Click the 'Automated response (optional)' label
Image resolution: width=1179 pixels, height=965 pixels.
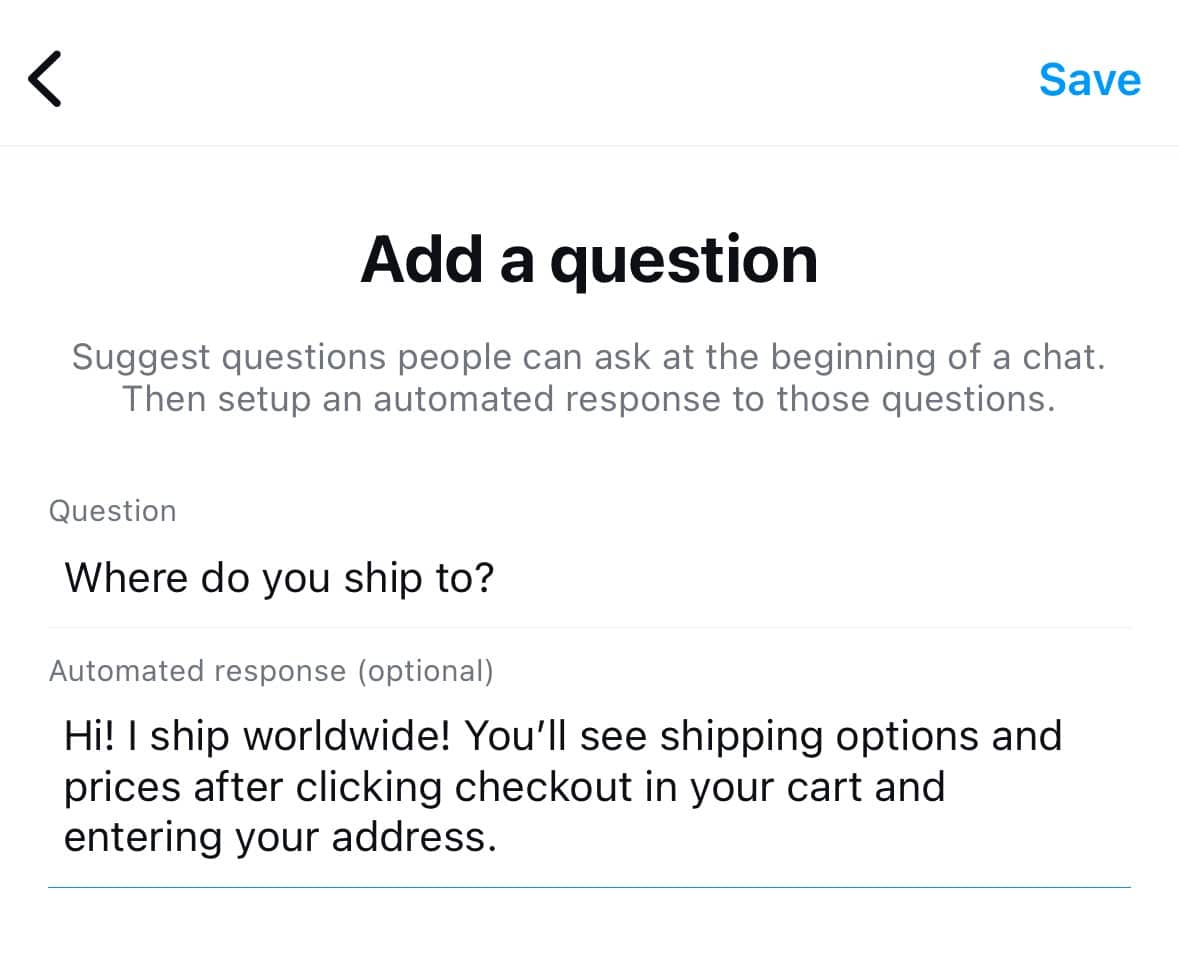click(x=270, y=671)
